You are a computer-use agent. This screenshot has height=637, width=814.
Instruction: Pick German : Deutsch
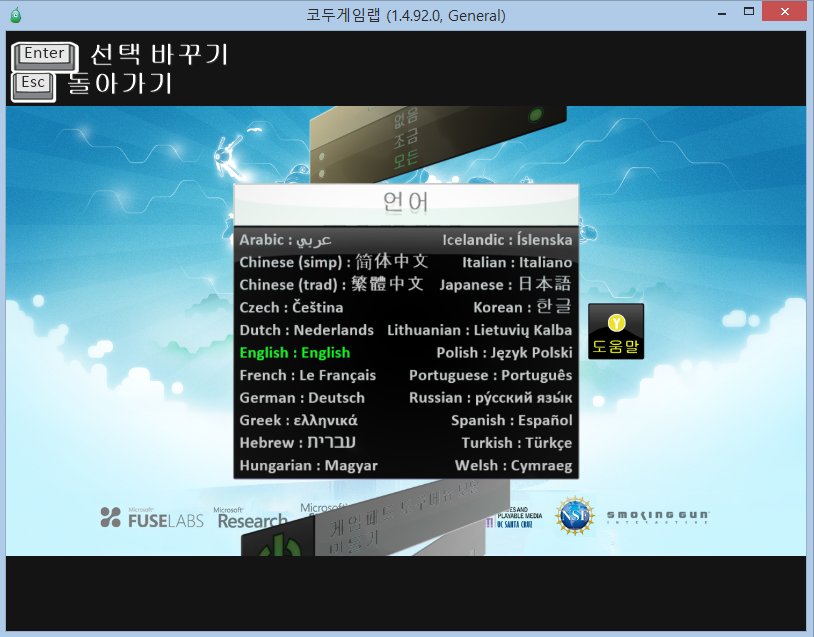pos(302,398)
